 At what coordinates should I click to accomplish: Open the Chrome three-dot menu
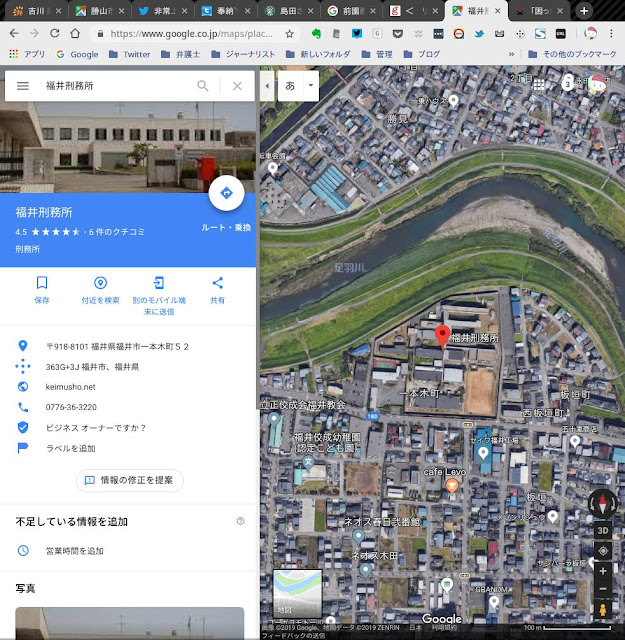pos(611,33)
